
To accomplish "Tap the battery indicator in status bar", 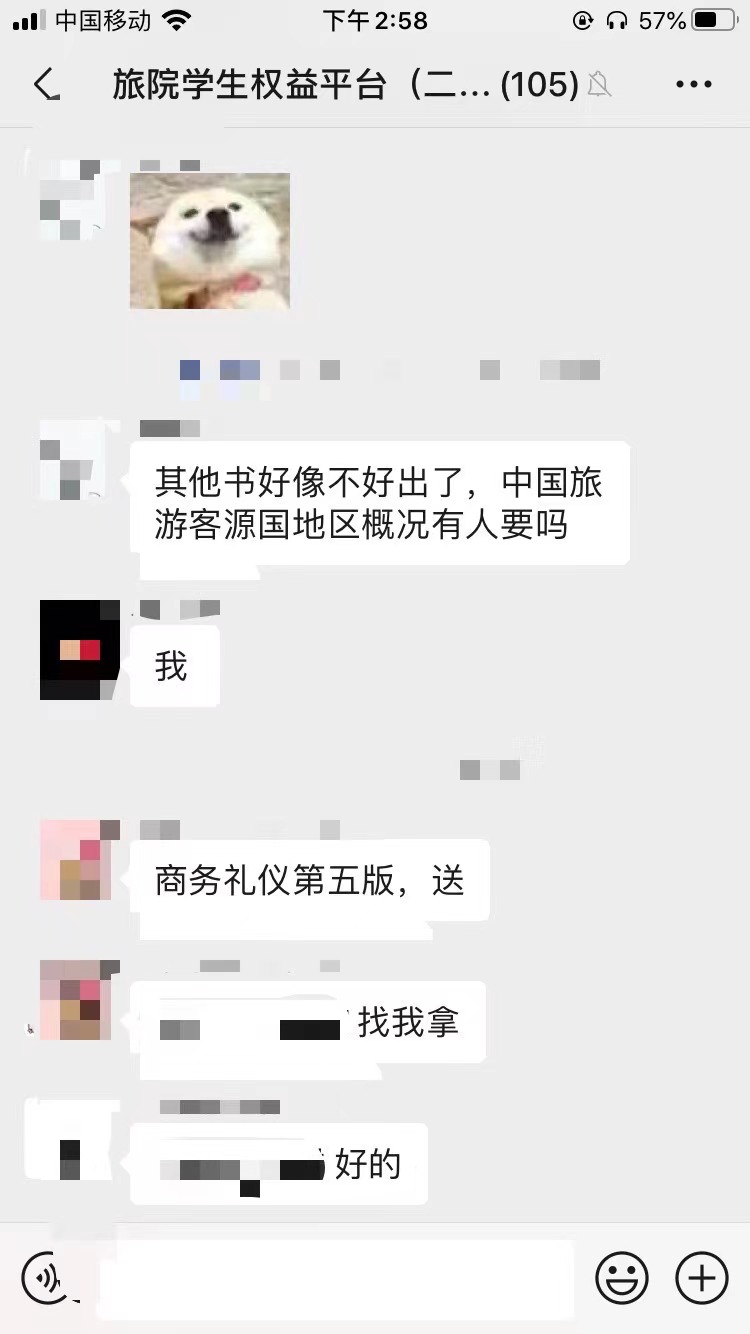I will (x=714, y=20).
